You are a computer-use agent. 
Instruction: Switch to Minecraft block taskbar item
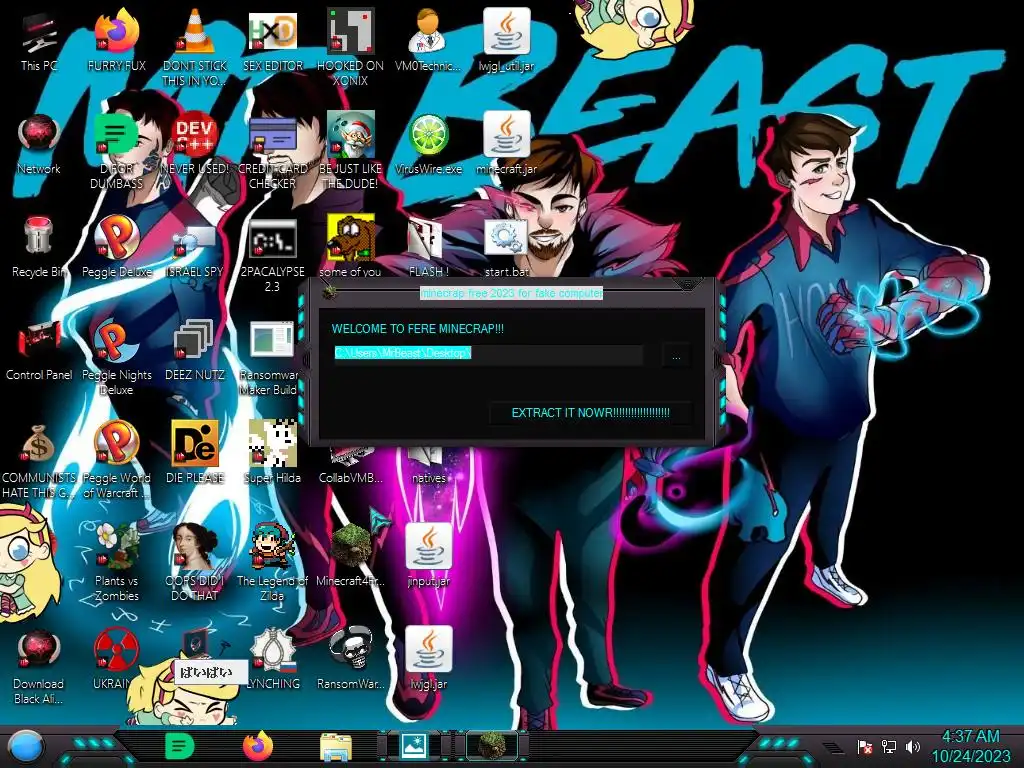coord(492,746)
